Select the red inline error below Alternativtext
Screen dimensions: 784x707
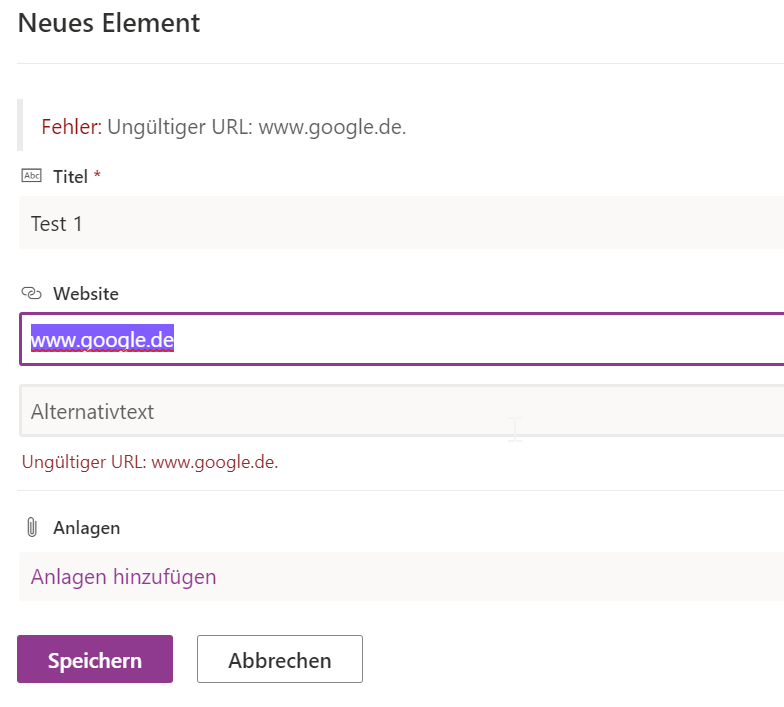150,463
